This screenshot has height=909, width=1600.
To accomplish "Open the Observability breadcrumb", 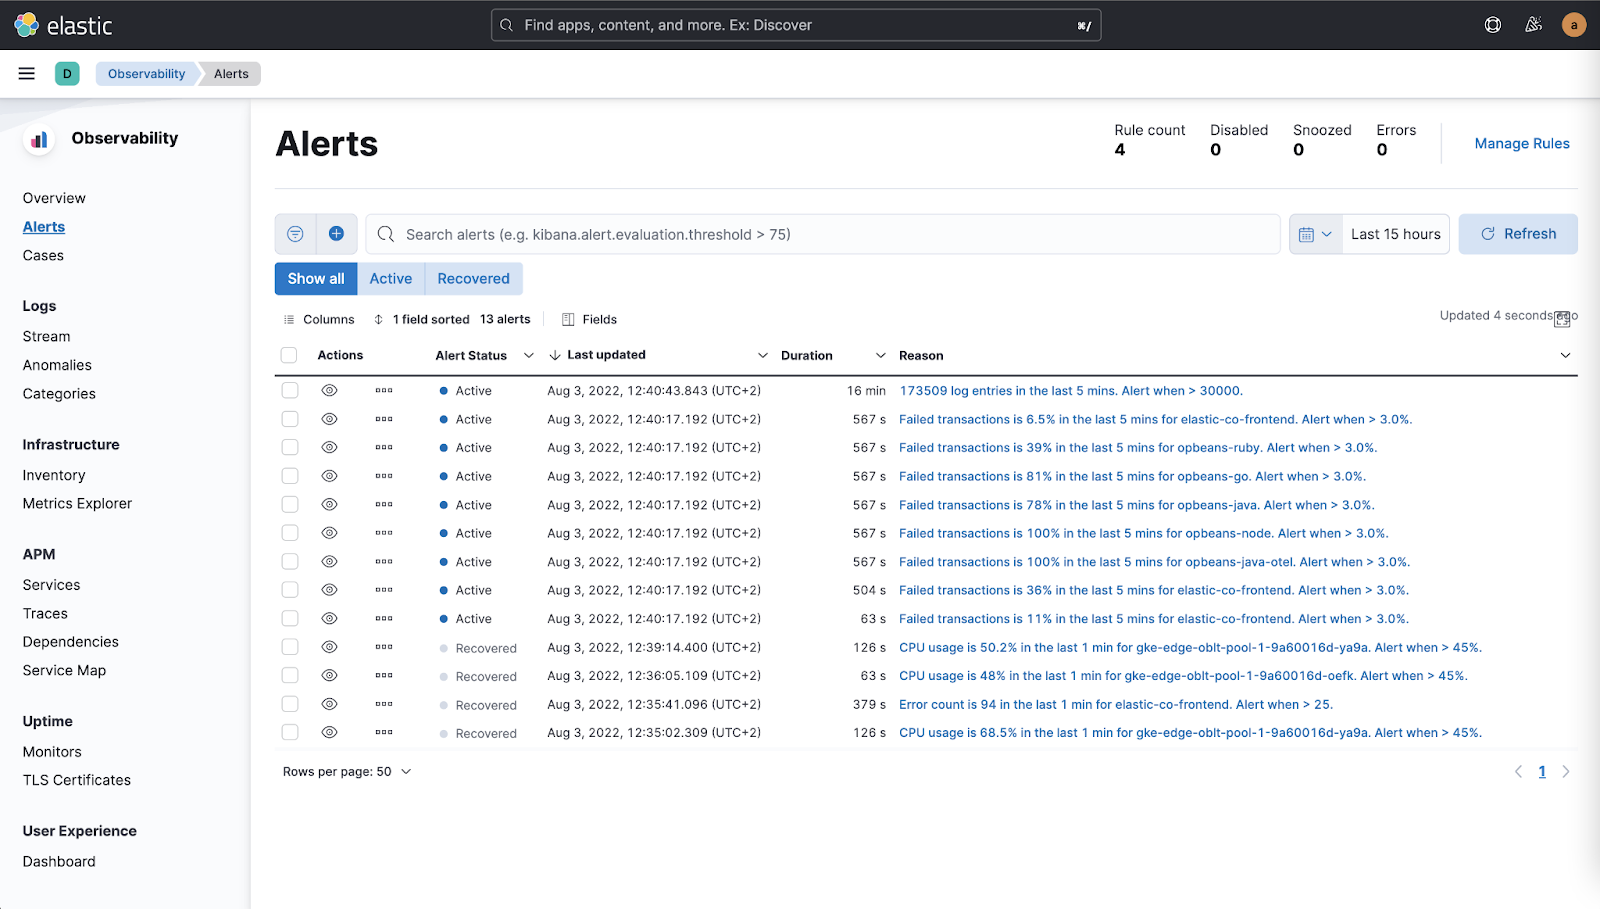I will 145,73.
